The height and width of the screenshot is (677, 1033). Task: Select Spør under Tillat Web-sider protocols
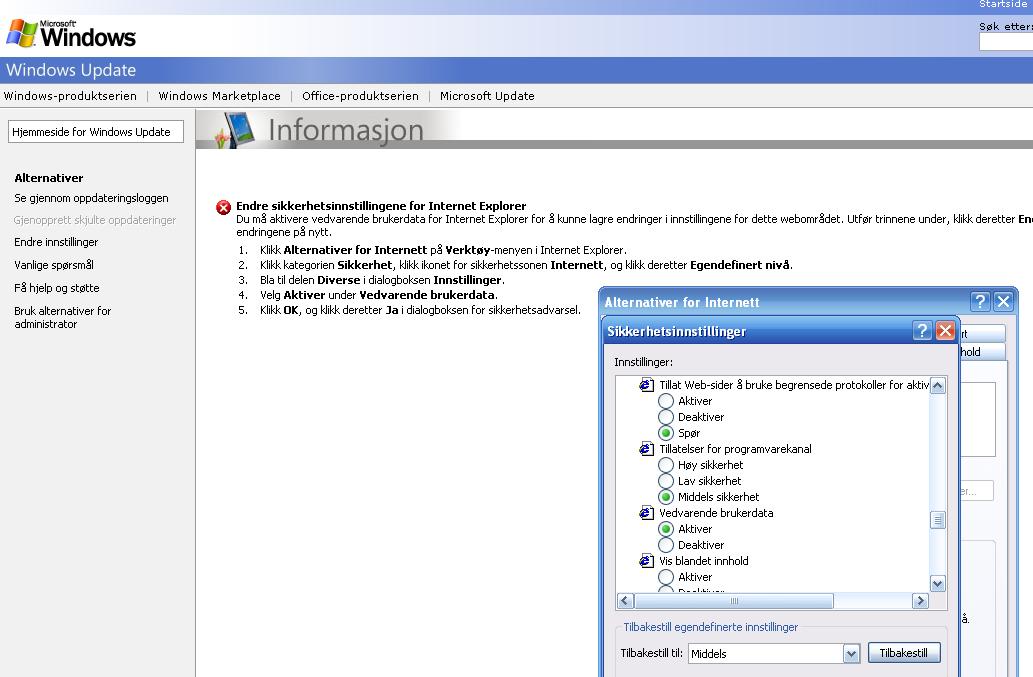click(666, 433)
